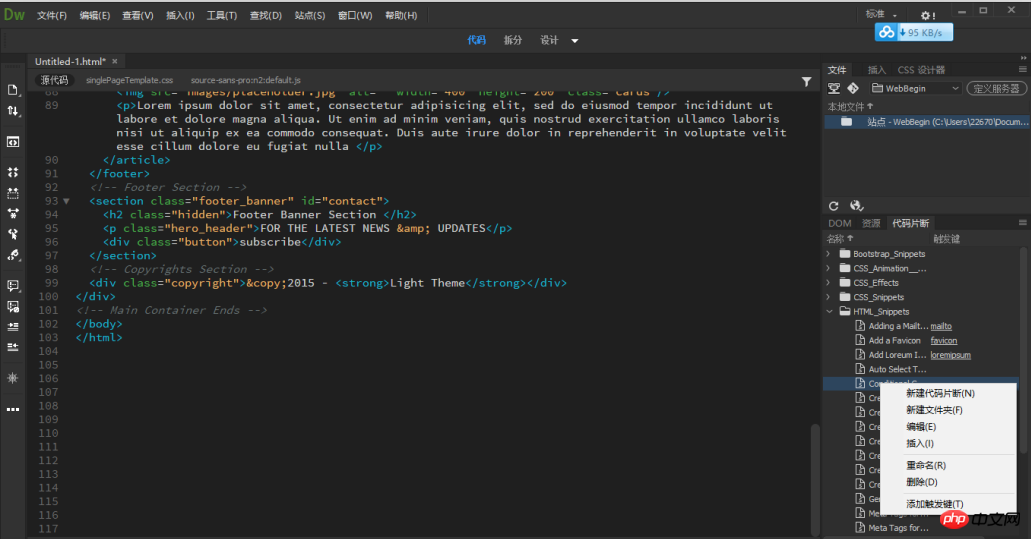Open the sync settings gear icon
This screenshot has height=539, width=1031.
click(928, 15)
